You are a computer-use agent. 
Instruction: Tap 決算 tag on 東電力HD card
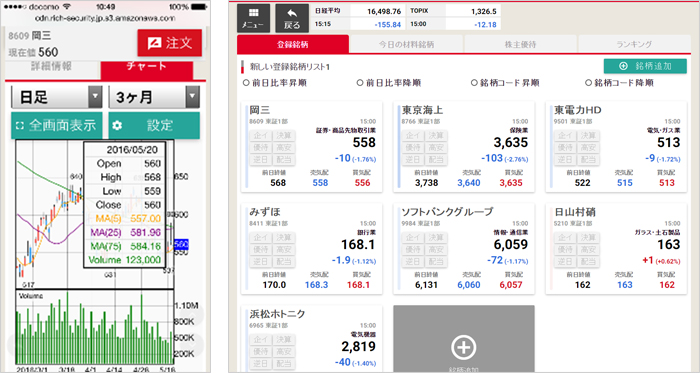pos(588,136)
